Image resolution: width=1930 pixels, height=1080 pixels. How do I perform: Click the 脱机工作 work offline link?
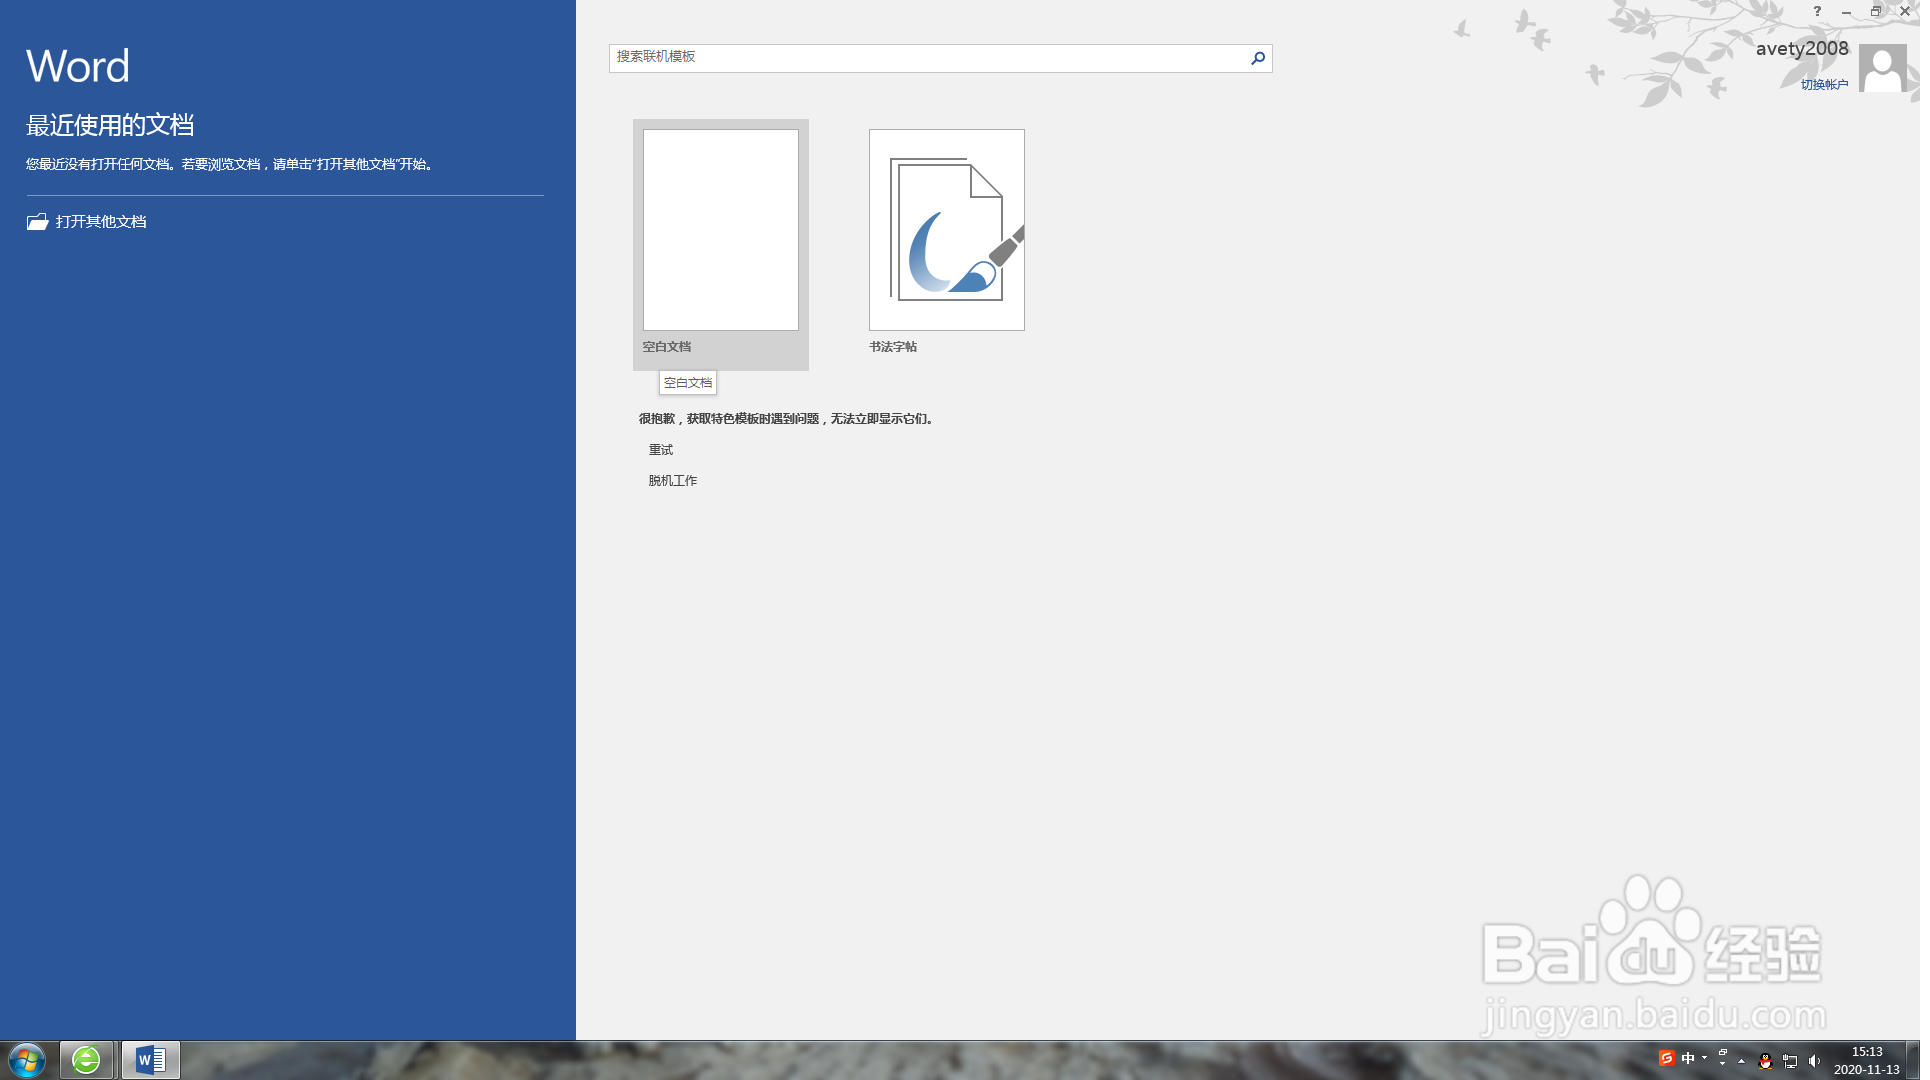[x=673, y=481]
